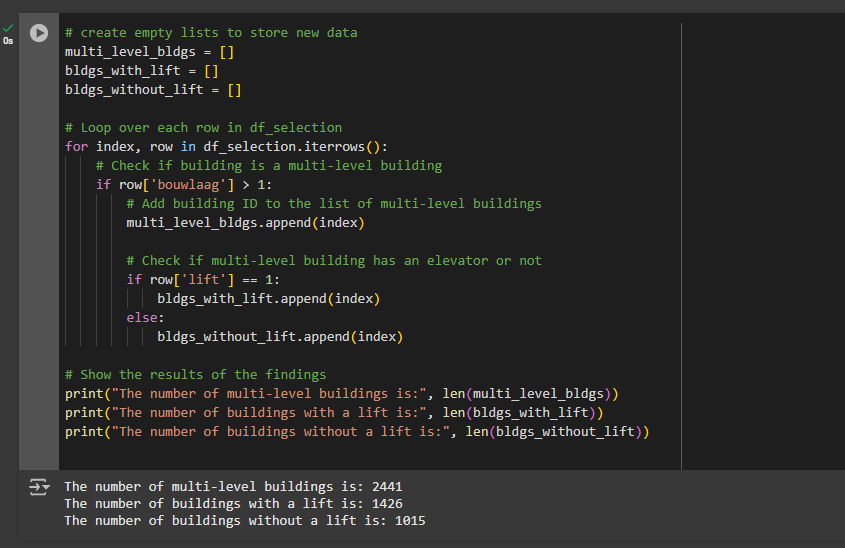Click the 0s execution time label
Image resolution: width=845 pixels, height=548 pixels.
coord(9,41)
